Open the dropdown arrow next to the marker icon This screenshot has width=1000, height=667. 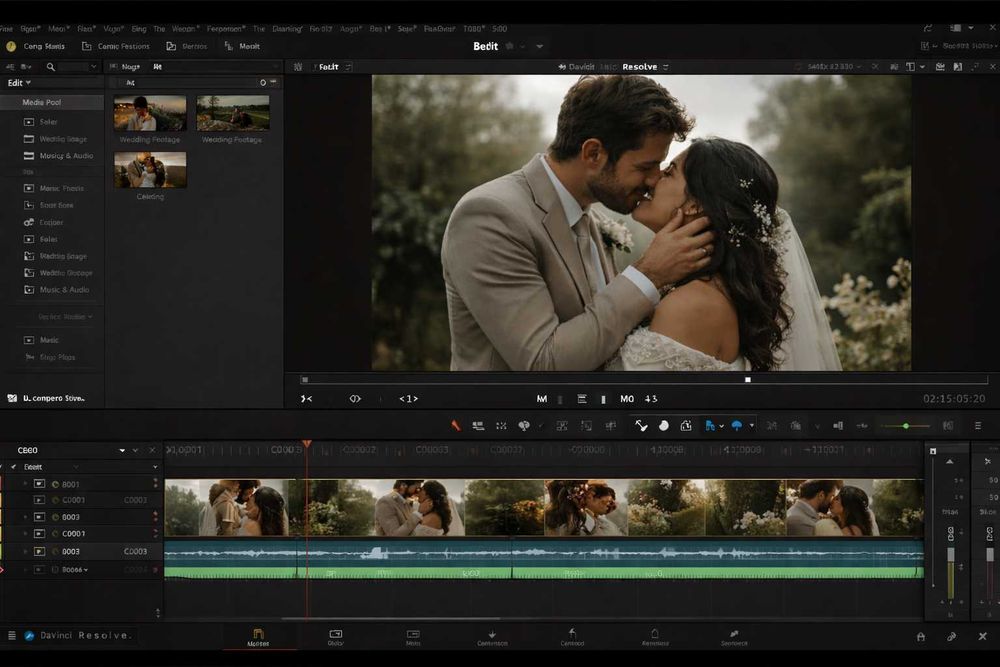(752, 425)
